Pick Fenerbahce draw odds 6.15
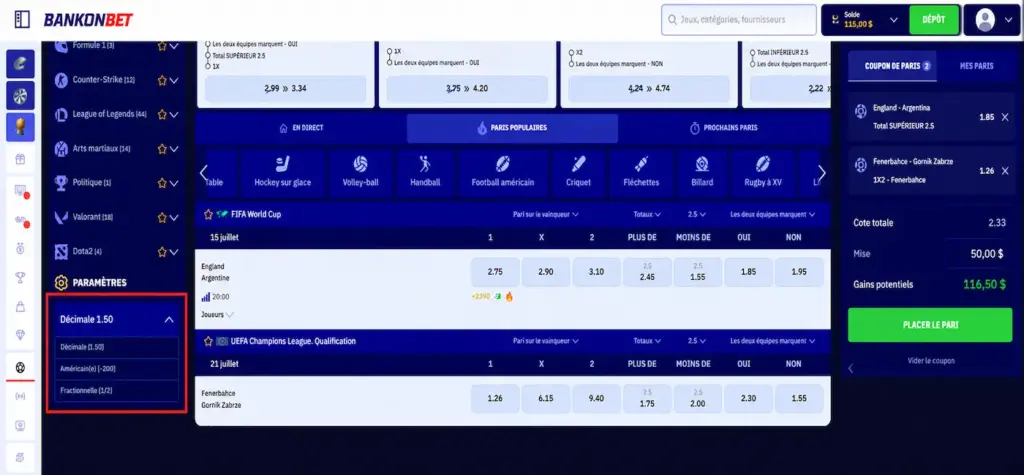This screenshot has height=475, width=1024. click(546, 399)
